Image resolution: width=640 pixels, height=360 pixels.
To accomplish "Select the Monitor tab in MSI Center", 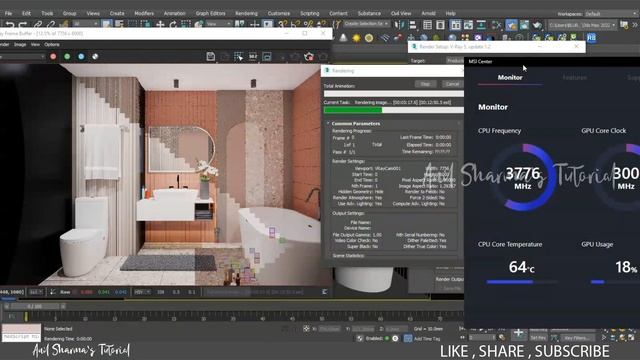I will tap(510, 78).
